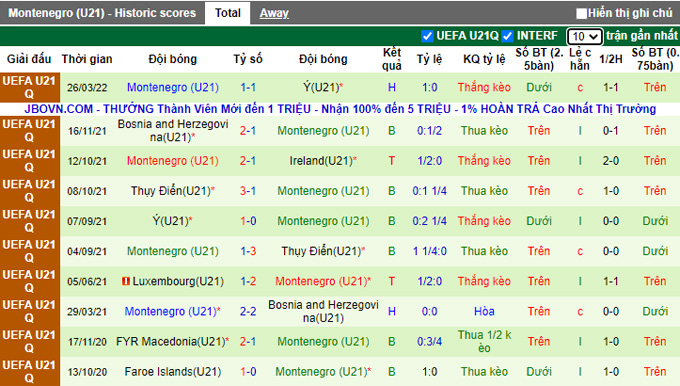Viewport: 680px width, 386px height.
Task: Click the 3-1 score of Thụy Điển match
Action: pyautogui.click(x=248, y=191)
